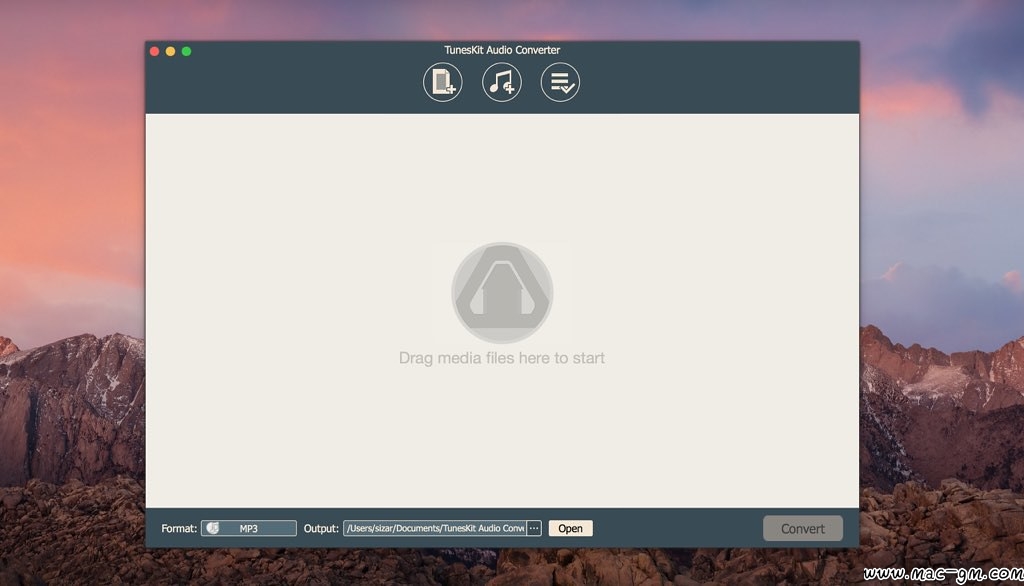Click the output path field
This screenshot has height=586, width=1024.
tap(435, 528)
